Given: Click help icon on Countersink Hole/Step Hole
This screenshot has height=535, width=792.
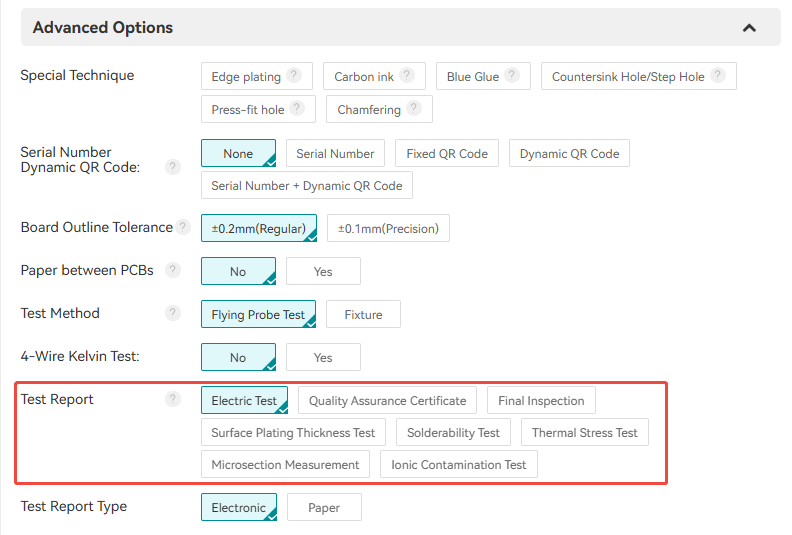Looking at the screenshot, I should pyautogui.click(x=718, y=76).
